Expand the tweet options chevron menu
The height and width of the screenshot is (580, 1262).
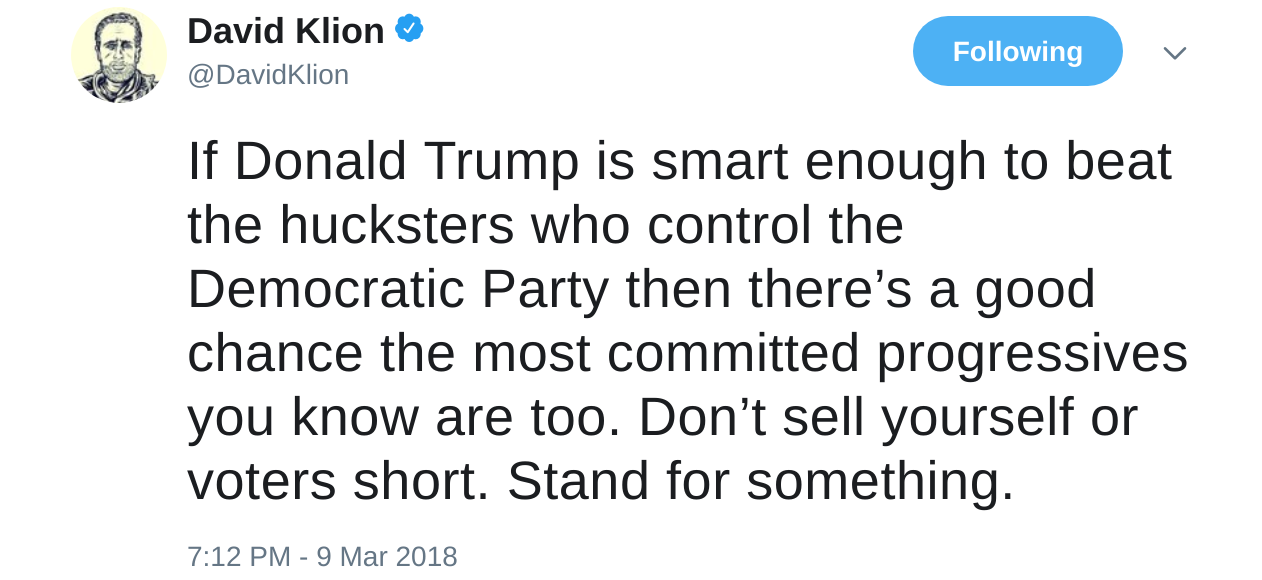tap(1174, 53)
